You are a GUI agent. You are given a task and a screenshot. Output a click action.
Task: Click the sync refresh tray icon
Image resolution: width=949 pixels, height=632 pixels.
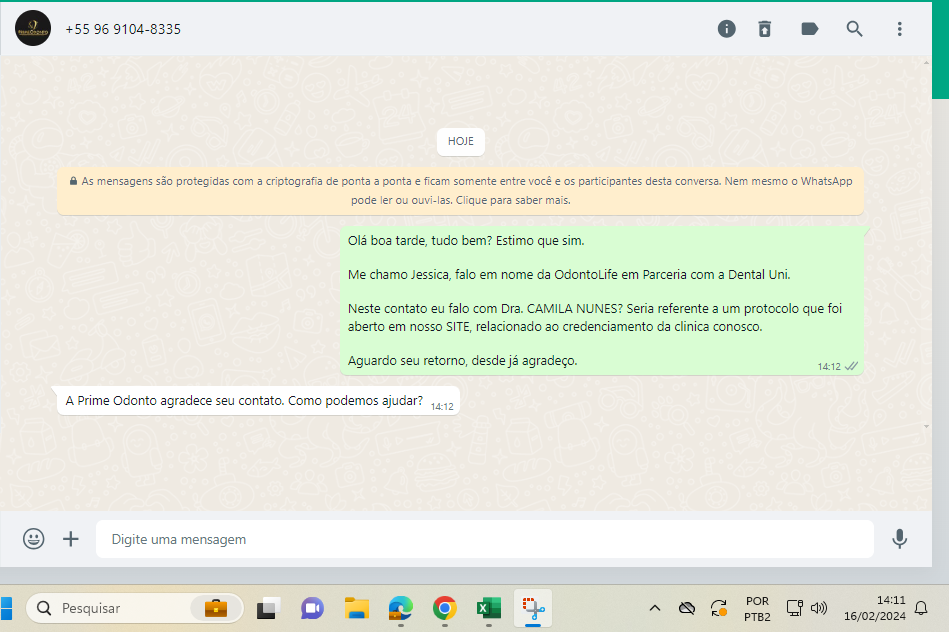[x=718, y=608]
